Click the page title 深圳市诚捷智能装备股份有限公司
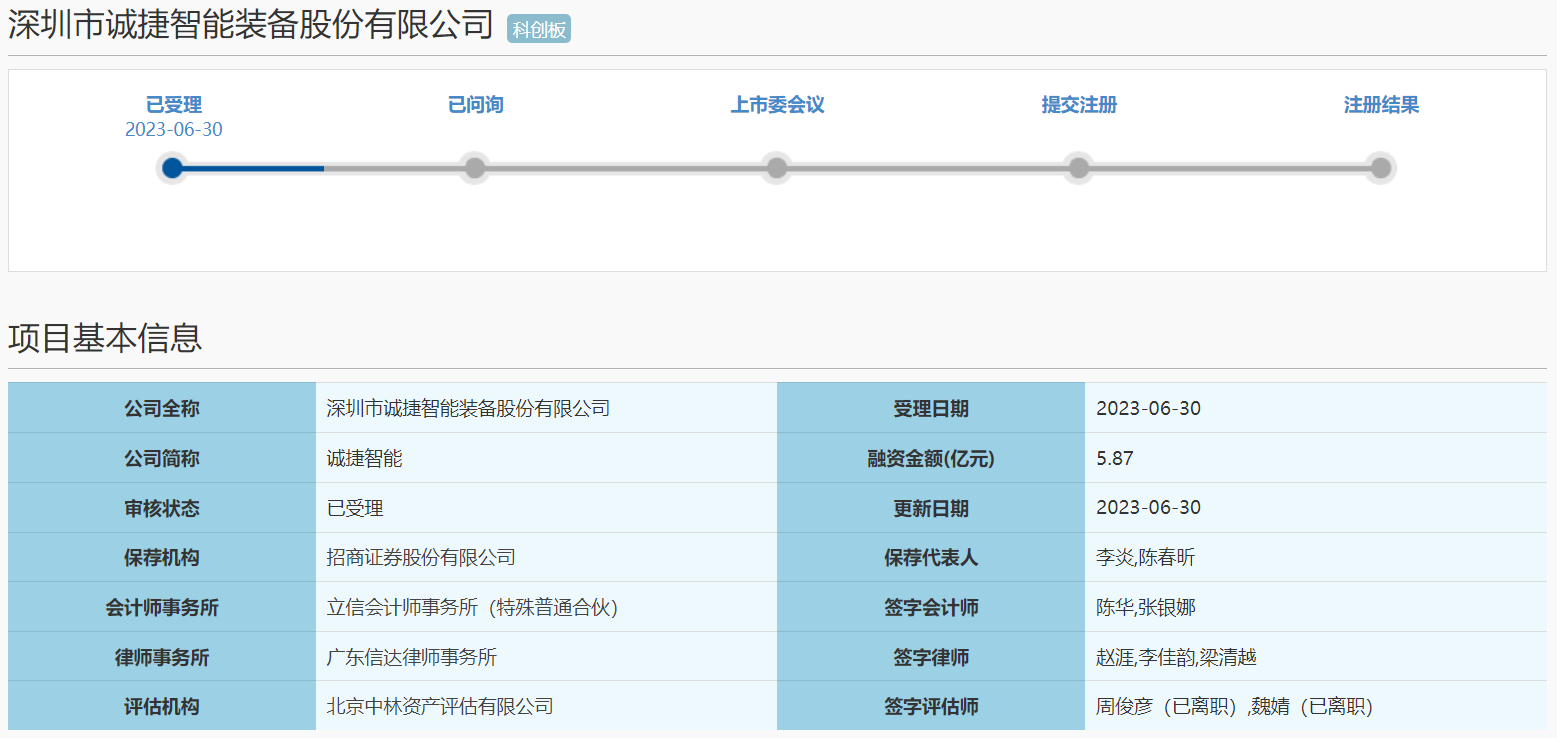Viewport: 1557px width, 738px height. point(251,24)
